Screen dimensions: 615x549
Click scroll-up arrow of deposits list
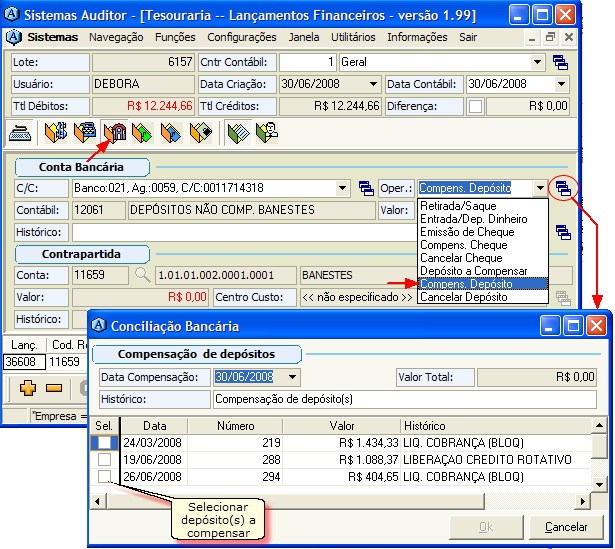[x=599, y=425]
